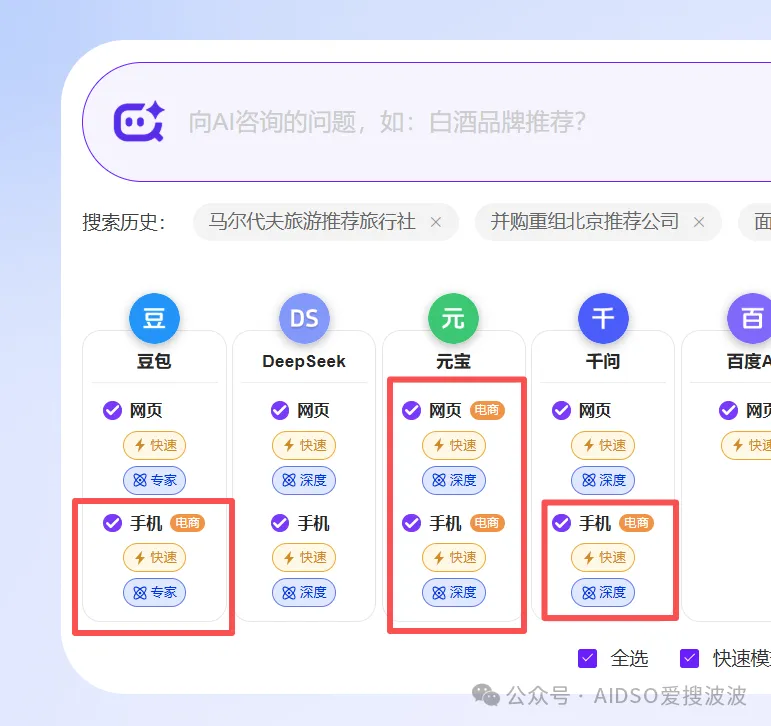Select 快速 mode for 千问 网页

[603, 445]
